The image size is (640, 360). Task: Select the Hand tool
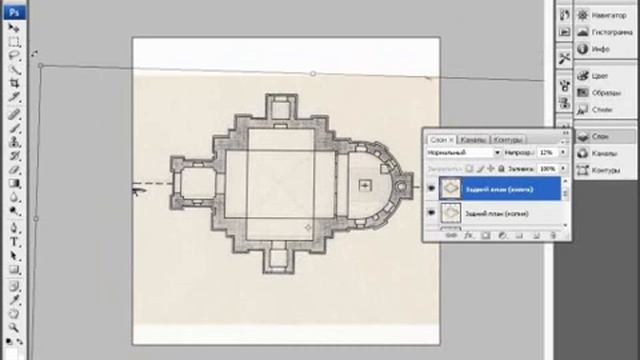[x=14, y=314]
